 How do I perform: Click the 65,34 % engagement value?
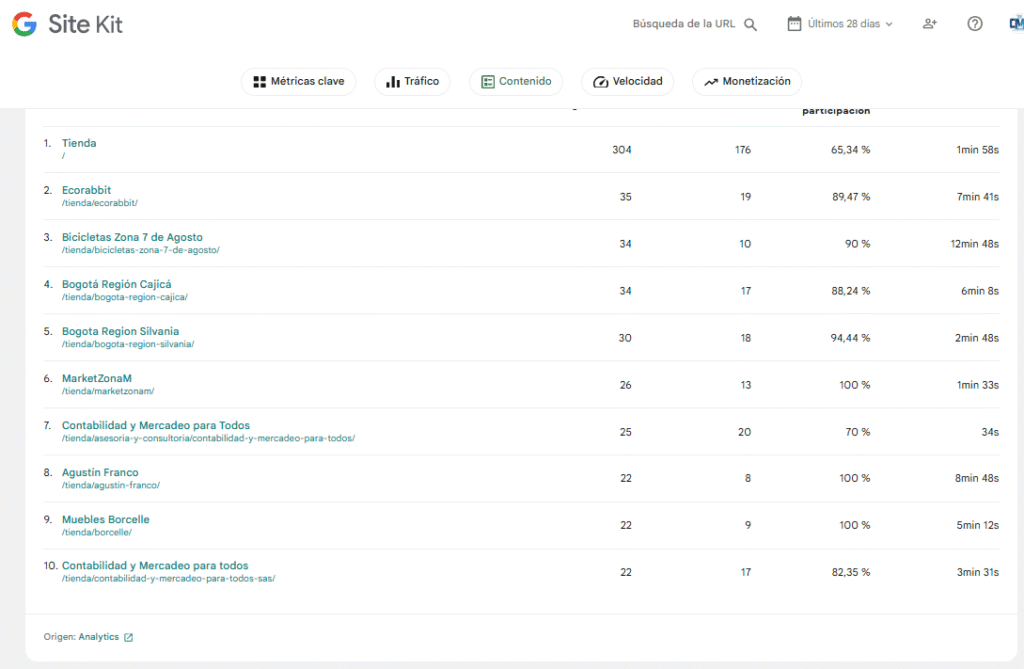click(850, 150)
